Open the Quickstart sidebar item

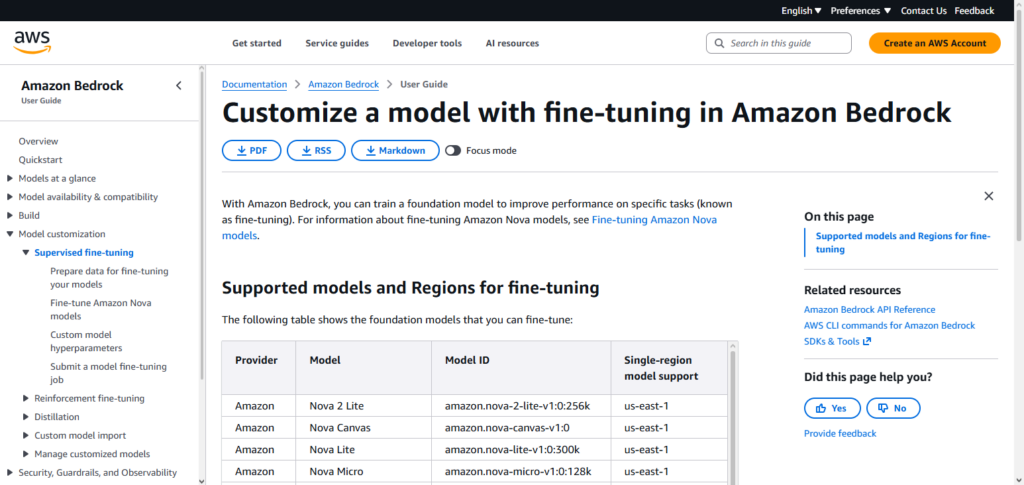click(x=40, y=159)
